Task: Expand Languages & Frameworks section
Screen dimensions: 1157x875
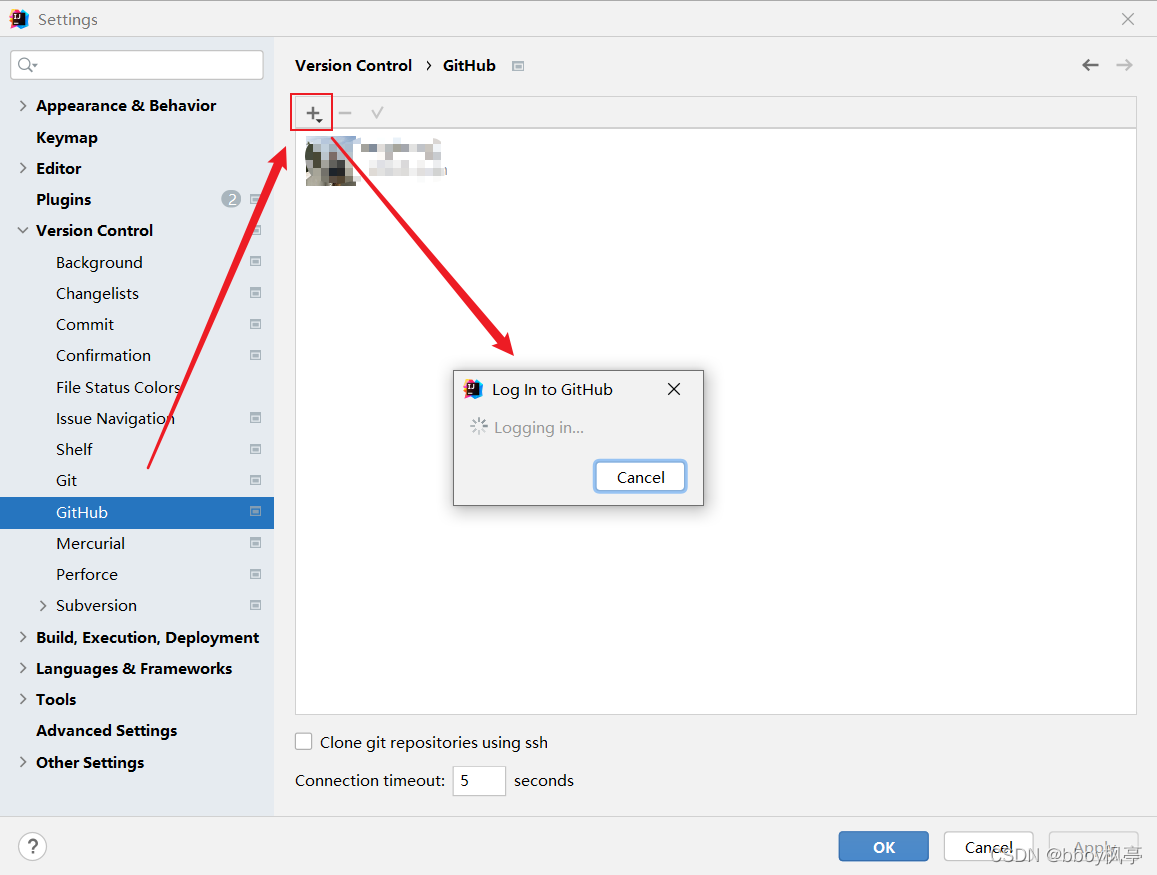Action: 23,668
